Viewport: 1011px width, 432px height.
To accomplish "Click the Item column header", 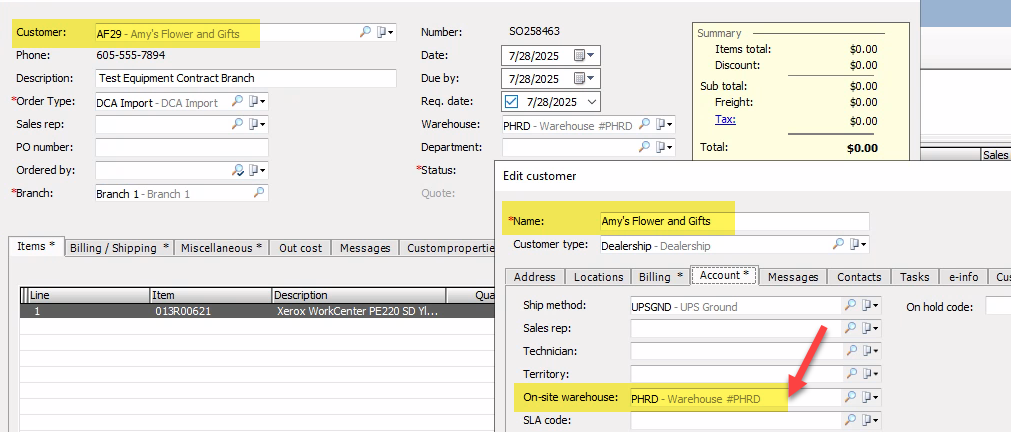I will click(211, 295).
